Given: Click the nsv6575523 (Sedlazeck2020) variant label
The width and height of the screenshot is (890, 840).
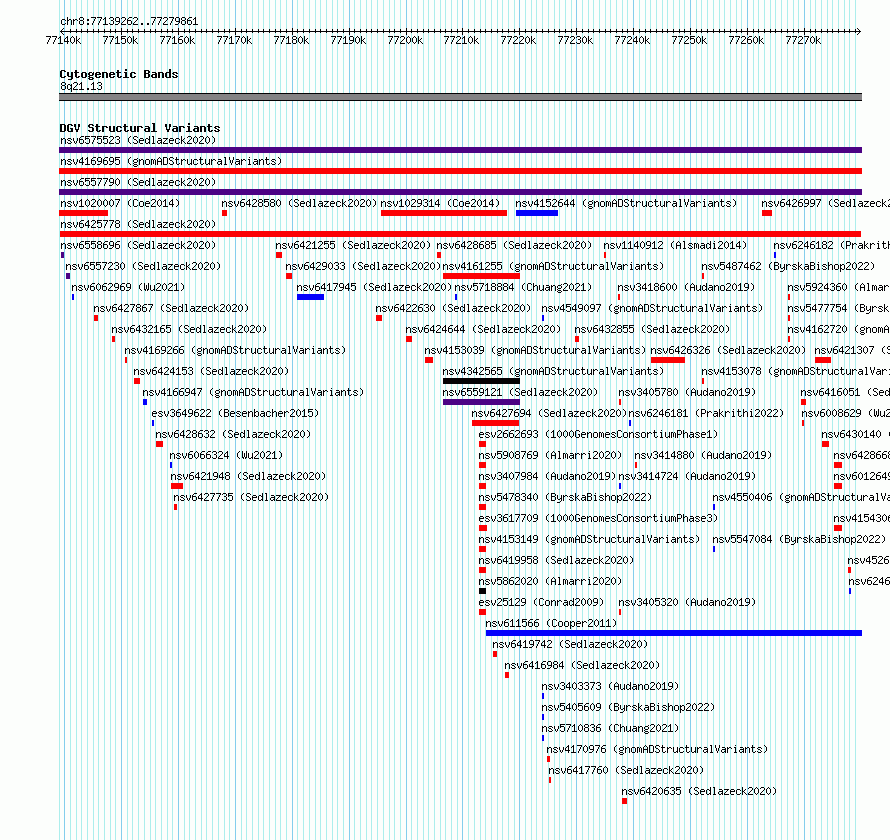Looking at the screenshot, I should click(x=138, y=140).
